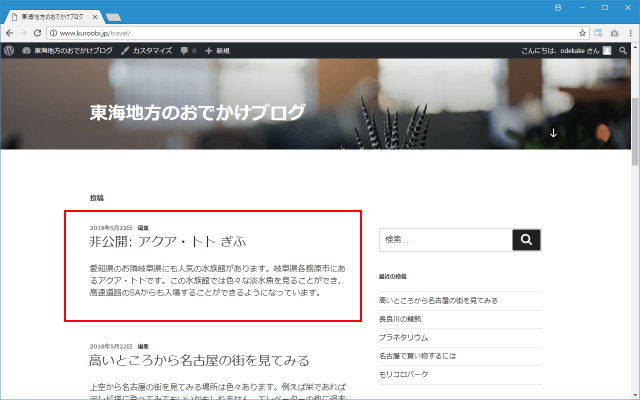This screenshot has height=400, width=640.
Task: Click the black search submit button
Action: (x=526, y=240)
